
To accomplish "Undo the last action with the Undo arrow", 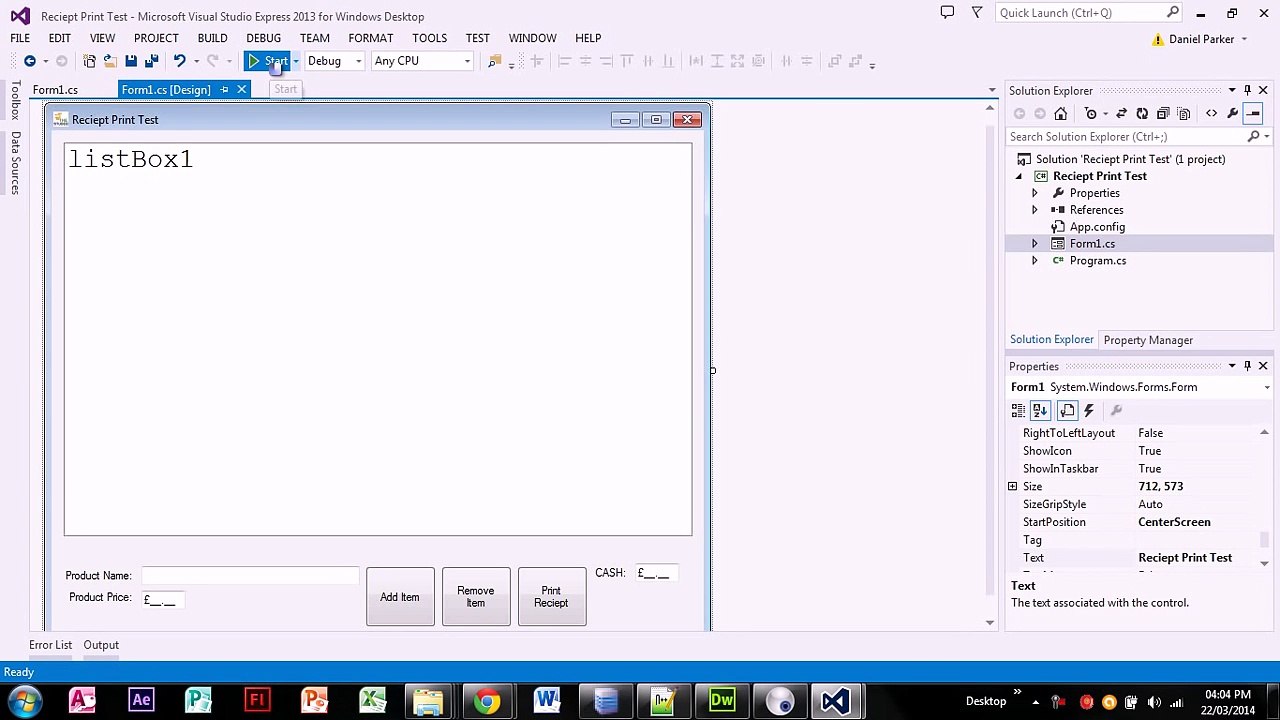I will [x=179, y=61].
